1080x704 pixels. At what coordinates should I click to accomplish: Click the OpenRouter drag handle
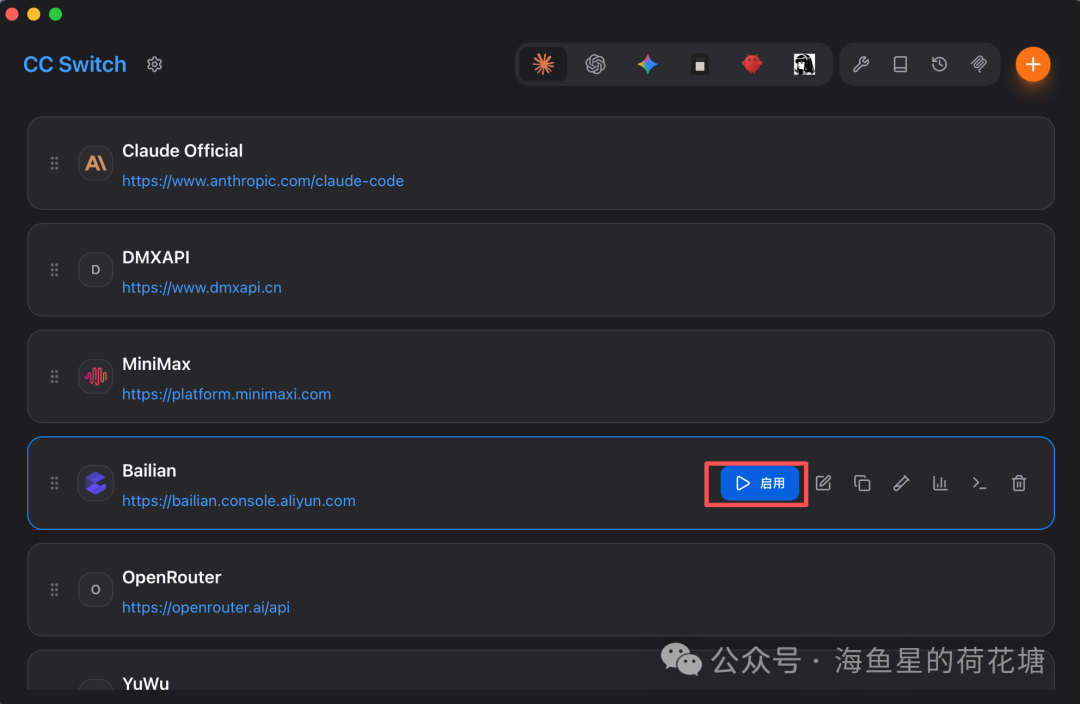coord(54,590)
